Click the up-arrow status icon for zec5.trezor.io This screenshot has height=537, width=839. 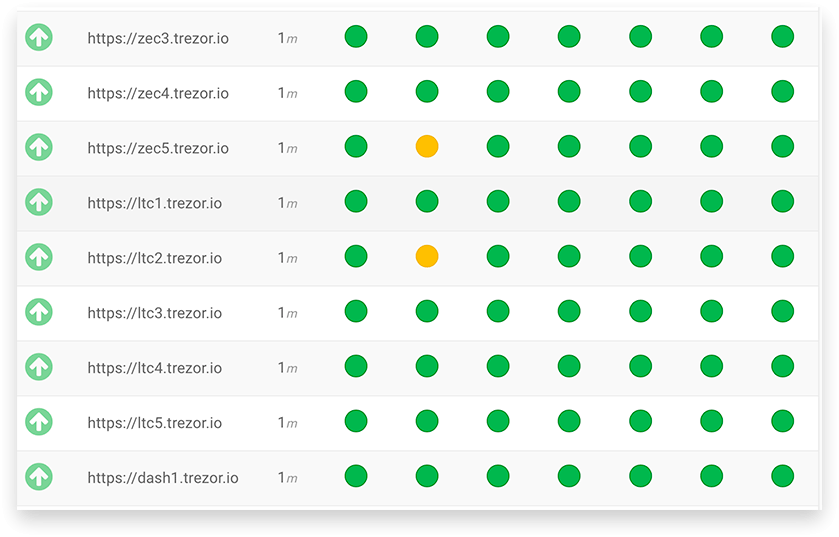click(x=39, y=147)
